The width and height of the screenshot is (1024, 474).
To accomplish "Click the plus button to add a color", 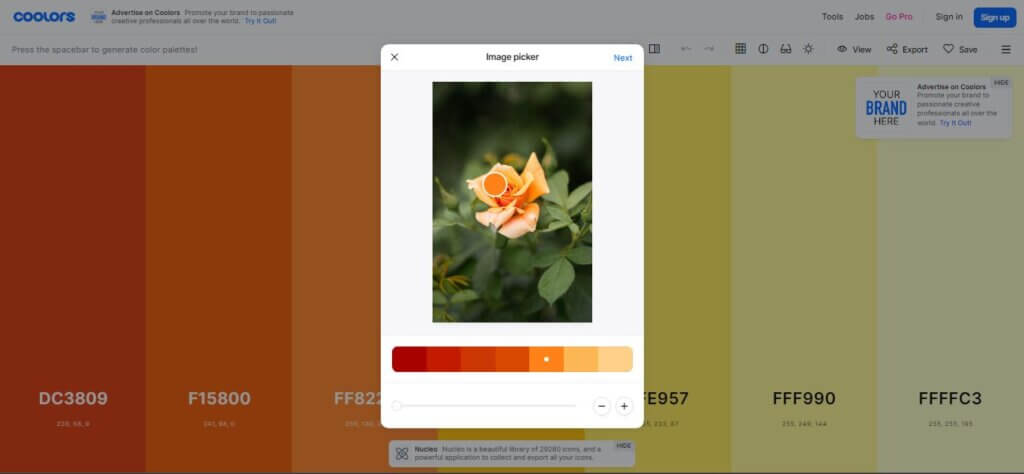I will 624,406.
